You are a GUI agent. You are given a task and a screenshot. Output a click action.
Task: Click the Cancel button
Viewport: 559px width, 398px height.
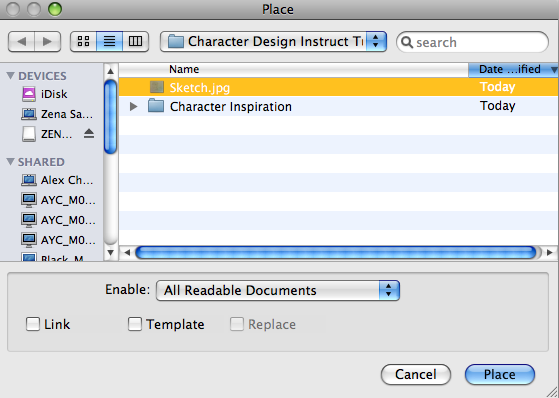pyautogui.click(x=416, y=374)
